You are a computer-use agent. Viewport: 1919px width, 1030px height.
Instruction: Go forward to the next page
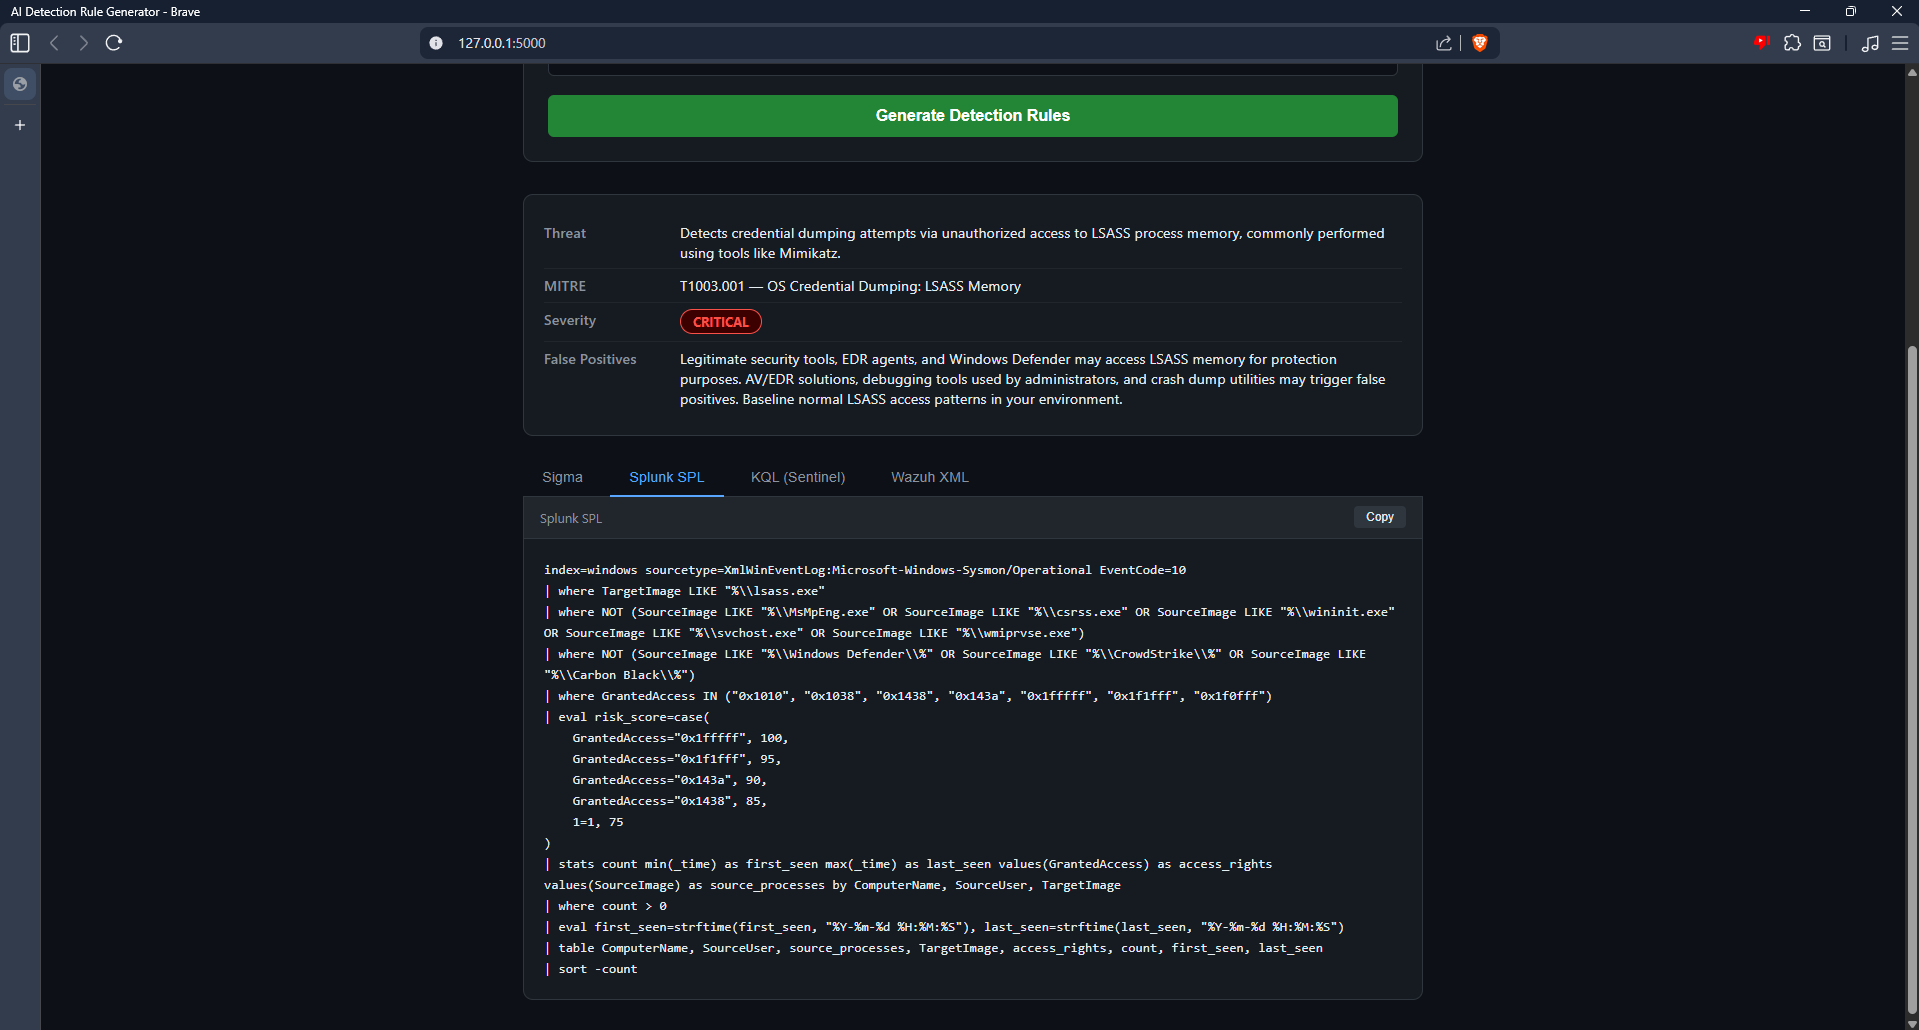pyautogui.click(x=84, y=43)
